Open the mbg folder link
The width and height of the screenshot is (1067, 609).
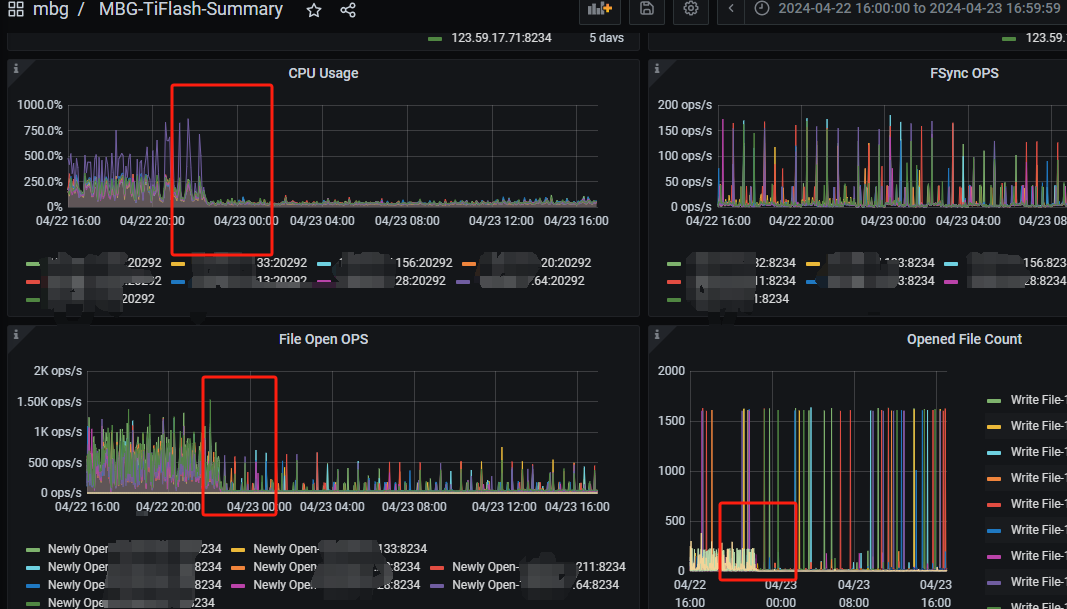(x=51, y=10)
